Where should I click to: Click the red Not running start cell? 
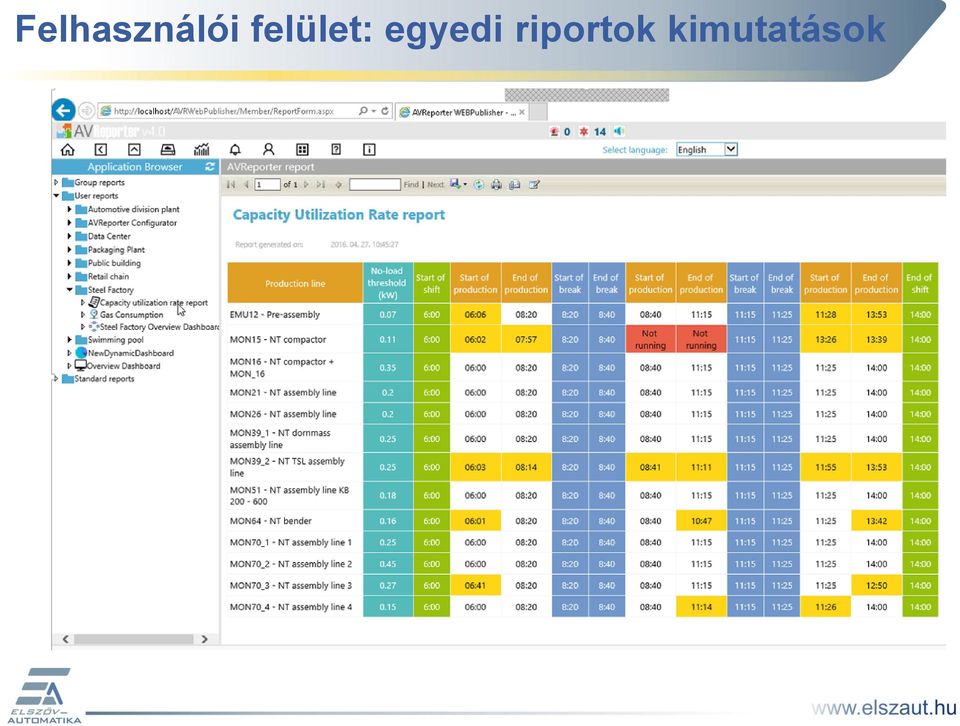(650, 339)
